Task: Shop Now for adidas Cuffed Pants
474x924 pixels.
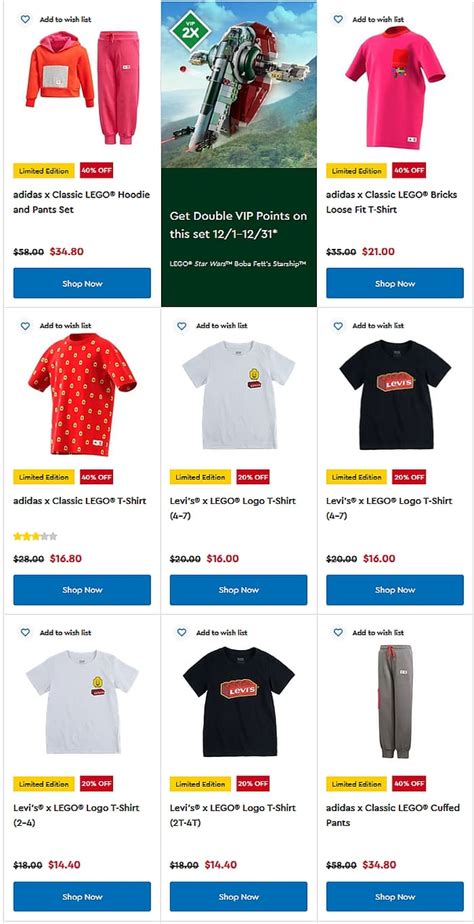Action: [395, 897]
